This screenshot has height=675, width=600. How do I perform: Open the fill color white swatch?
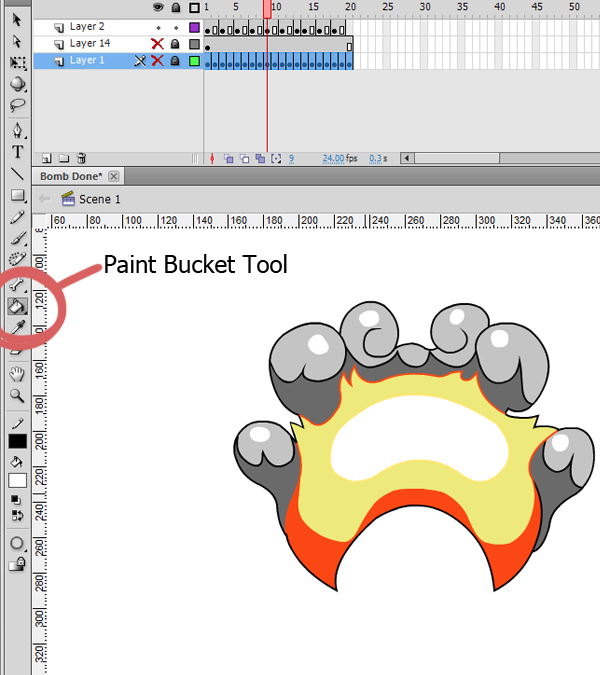point(18,480)
